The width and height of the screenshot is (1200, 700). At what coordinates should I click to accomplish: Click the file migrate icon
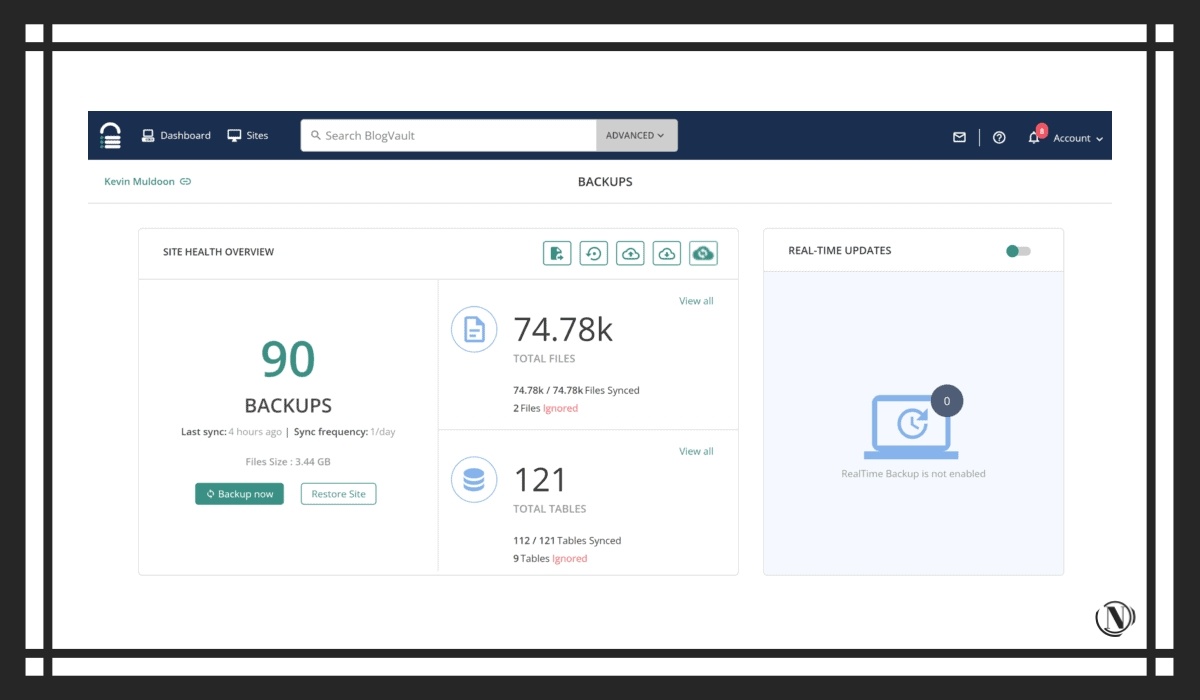[557, 253]
